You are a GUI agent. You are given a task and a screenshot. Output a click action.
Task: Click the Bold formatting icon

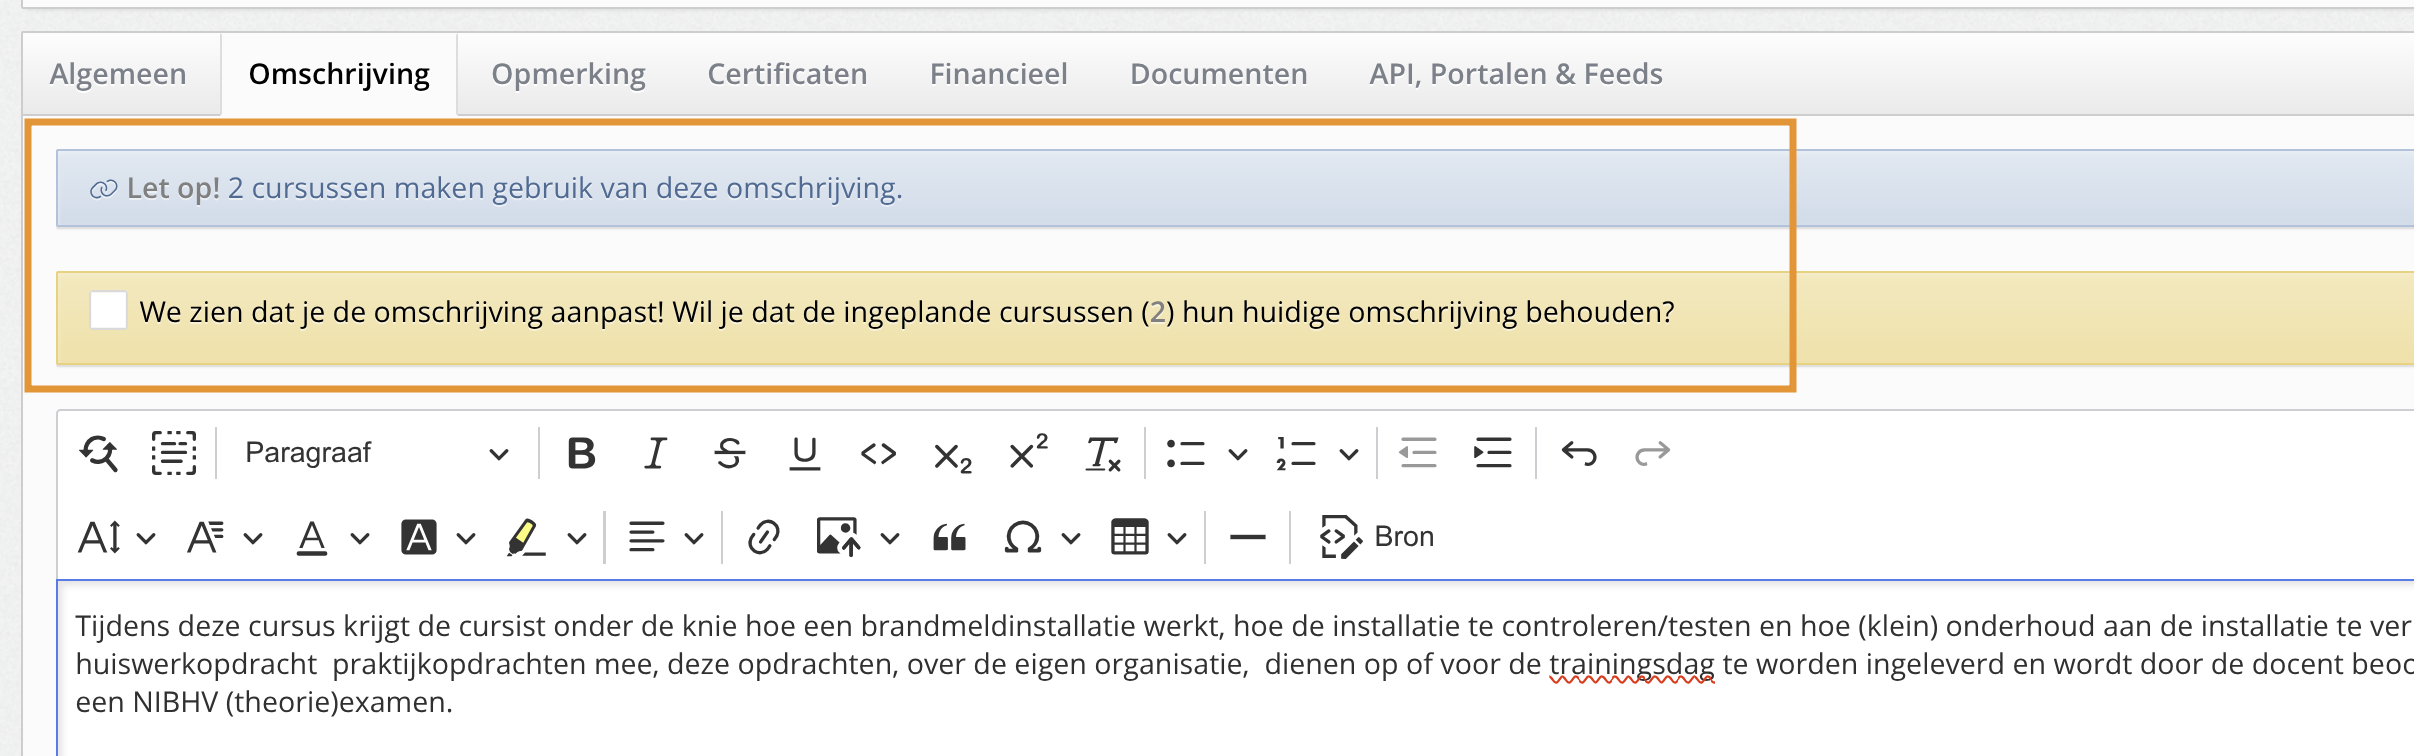coord(581,453)
